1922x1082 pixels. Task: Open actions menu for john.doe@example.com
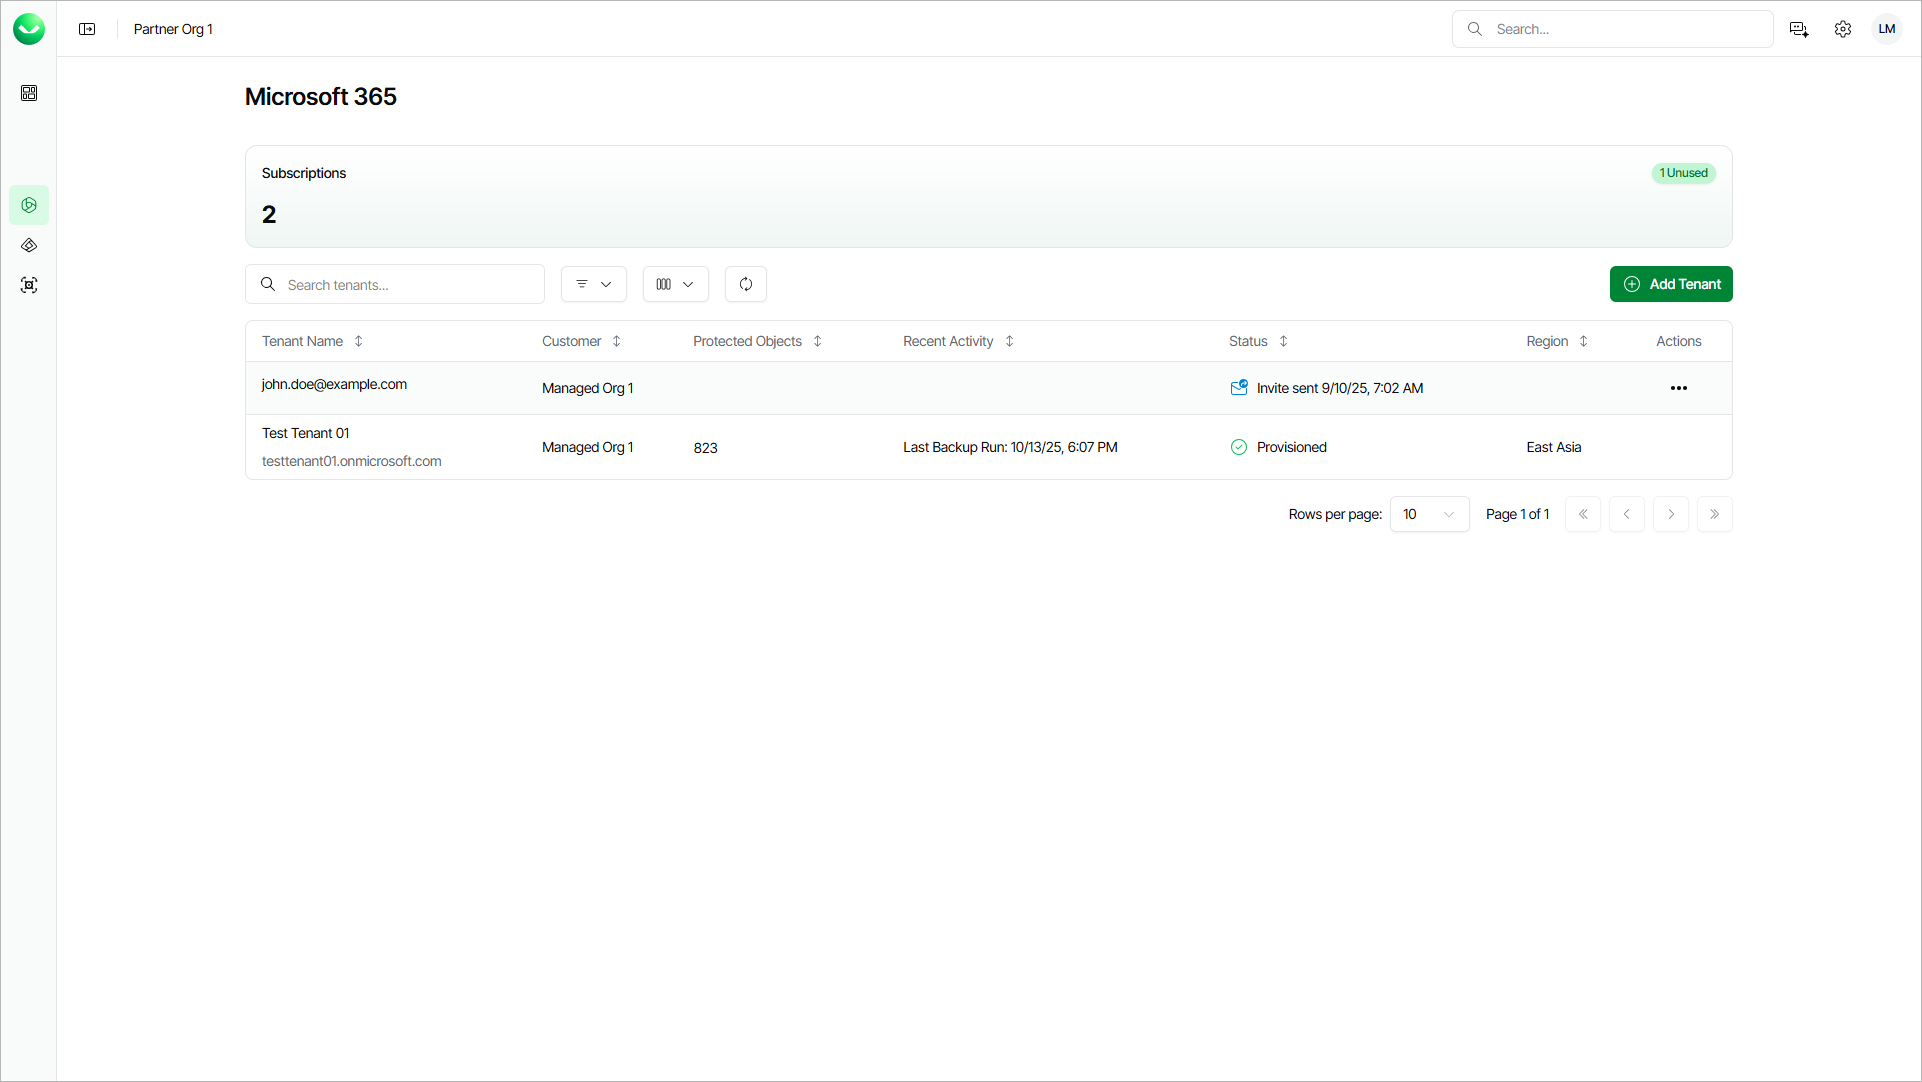tap(1678, 388)
